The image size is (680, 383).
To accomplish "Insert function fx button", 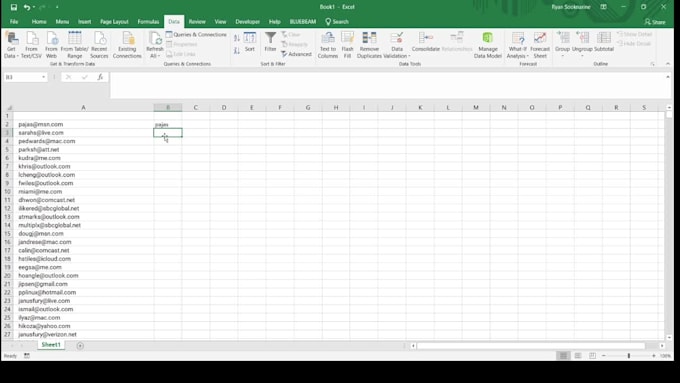I will pos(100,77).
